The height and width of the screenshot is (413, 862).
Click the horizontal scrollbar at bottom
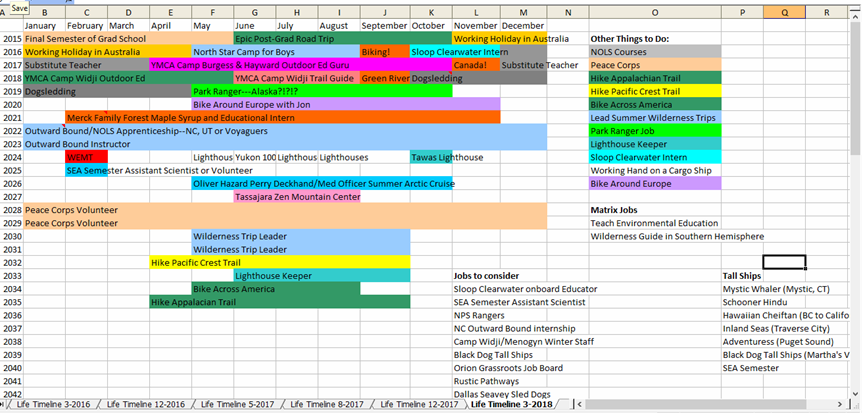coord(700,405)
